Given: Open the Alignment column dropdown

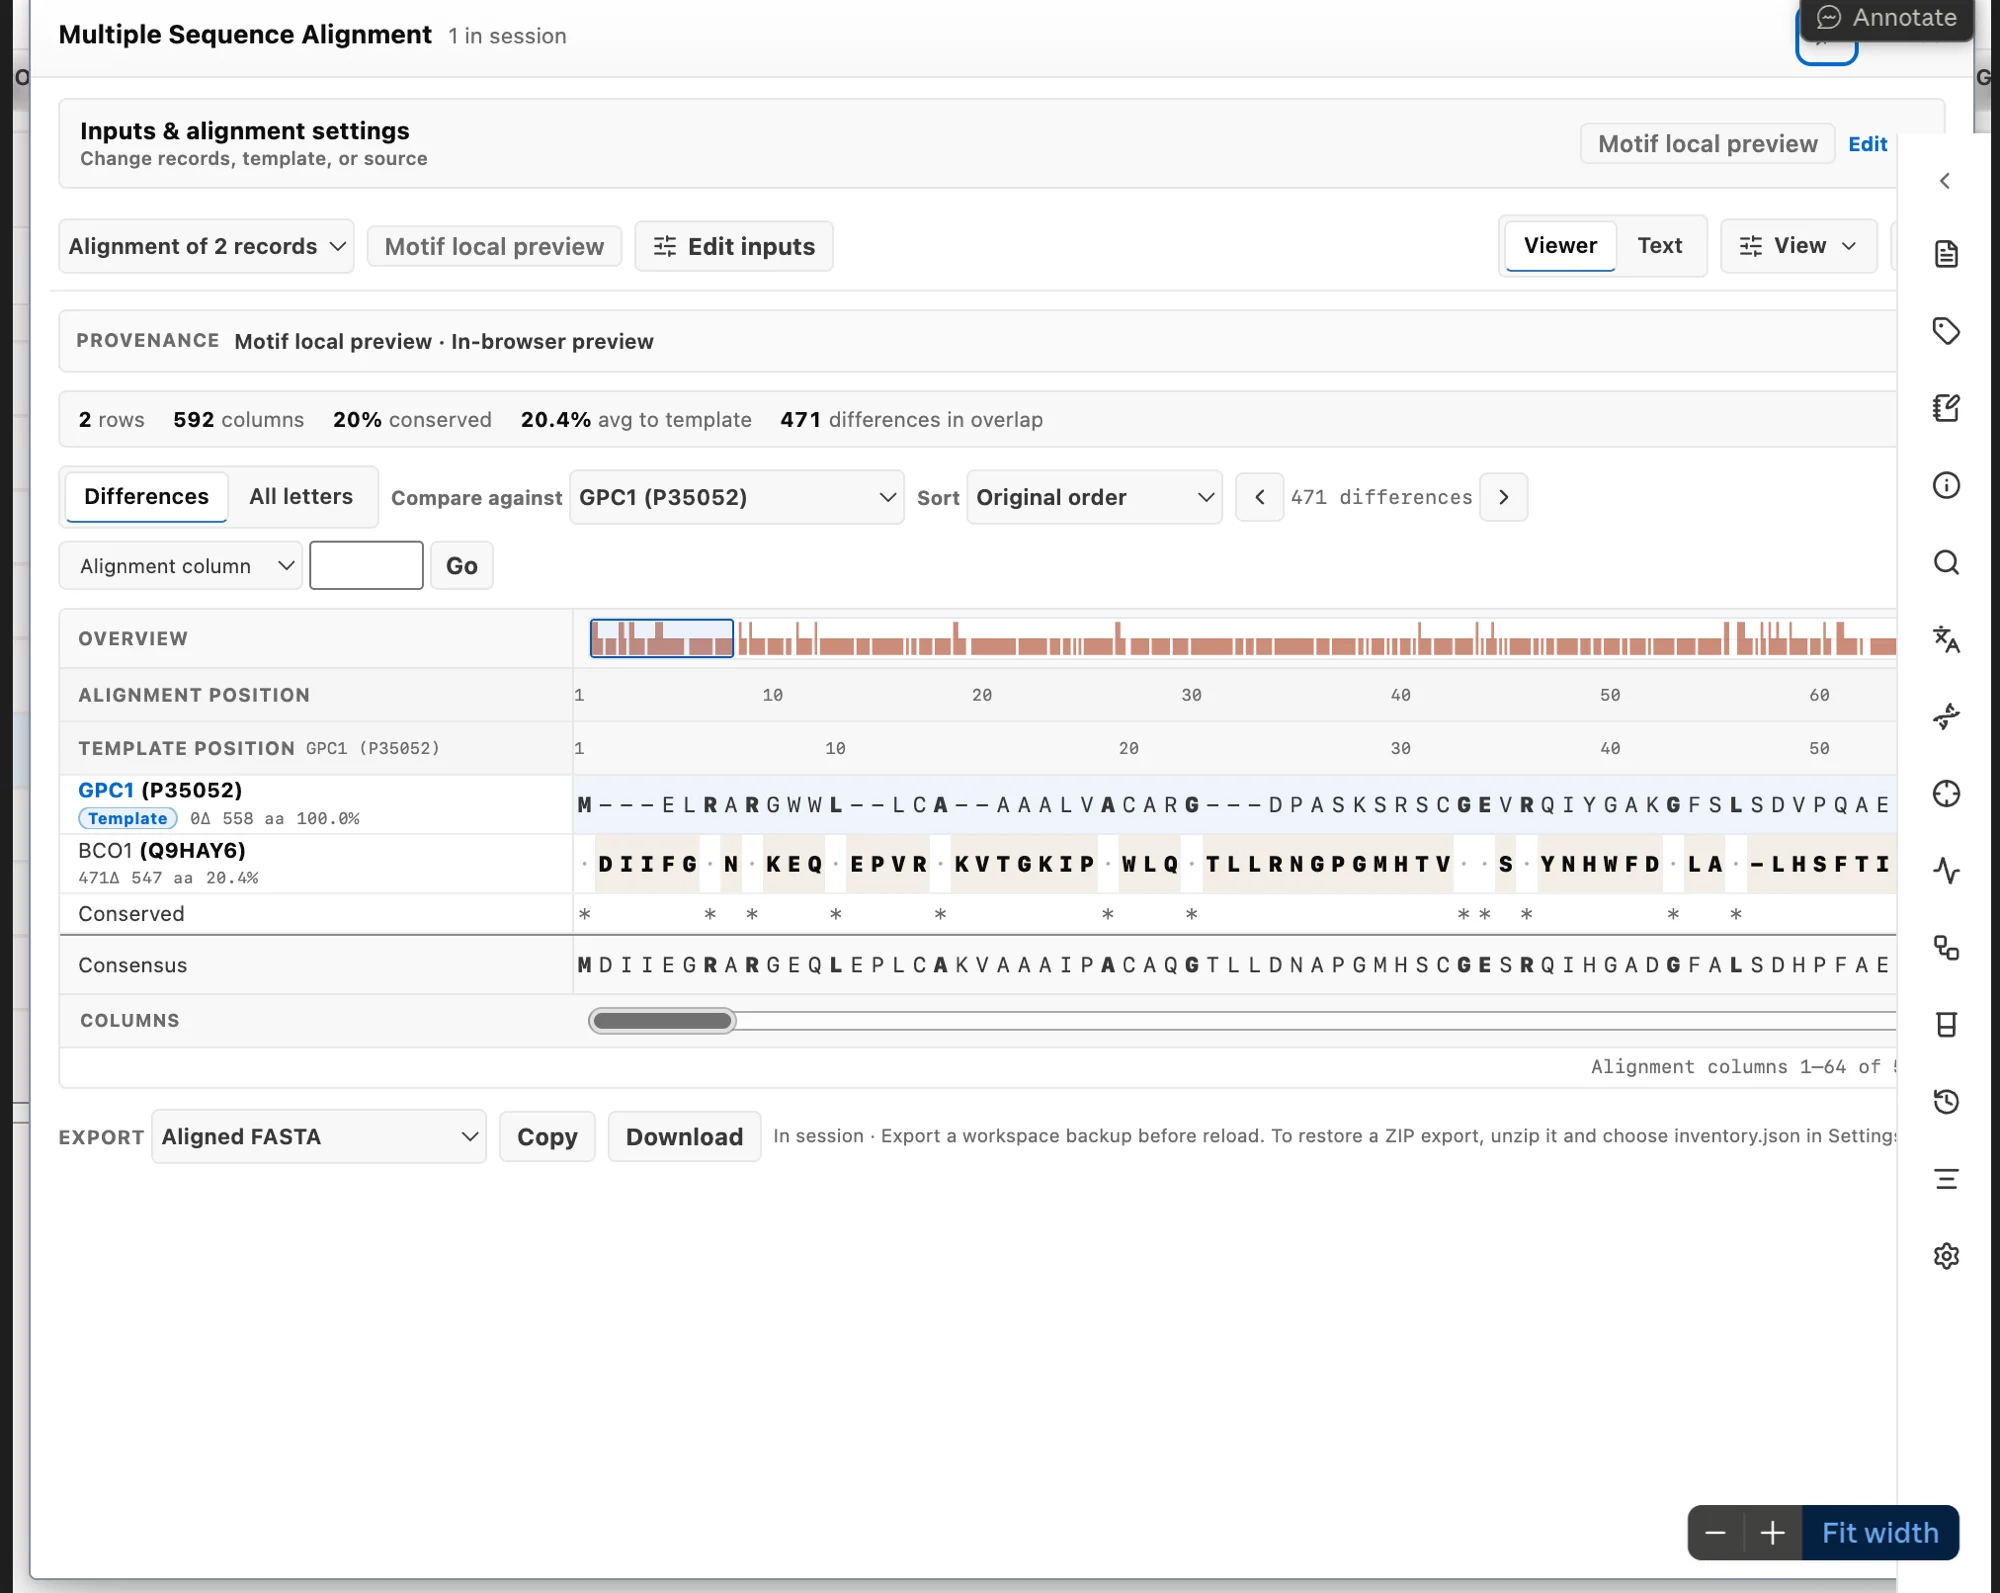Looking at the screenshot, I should tap(181, 566).
